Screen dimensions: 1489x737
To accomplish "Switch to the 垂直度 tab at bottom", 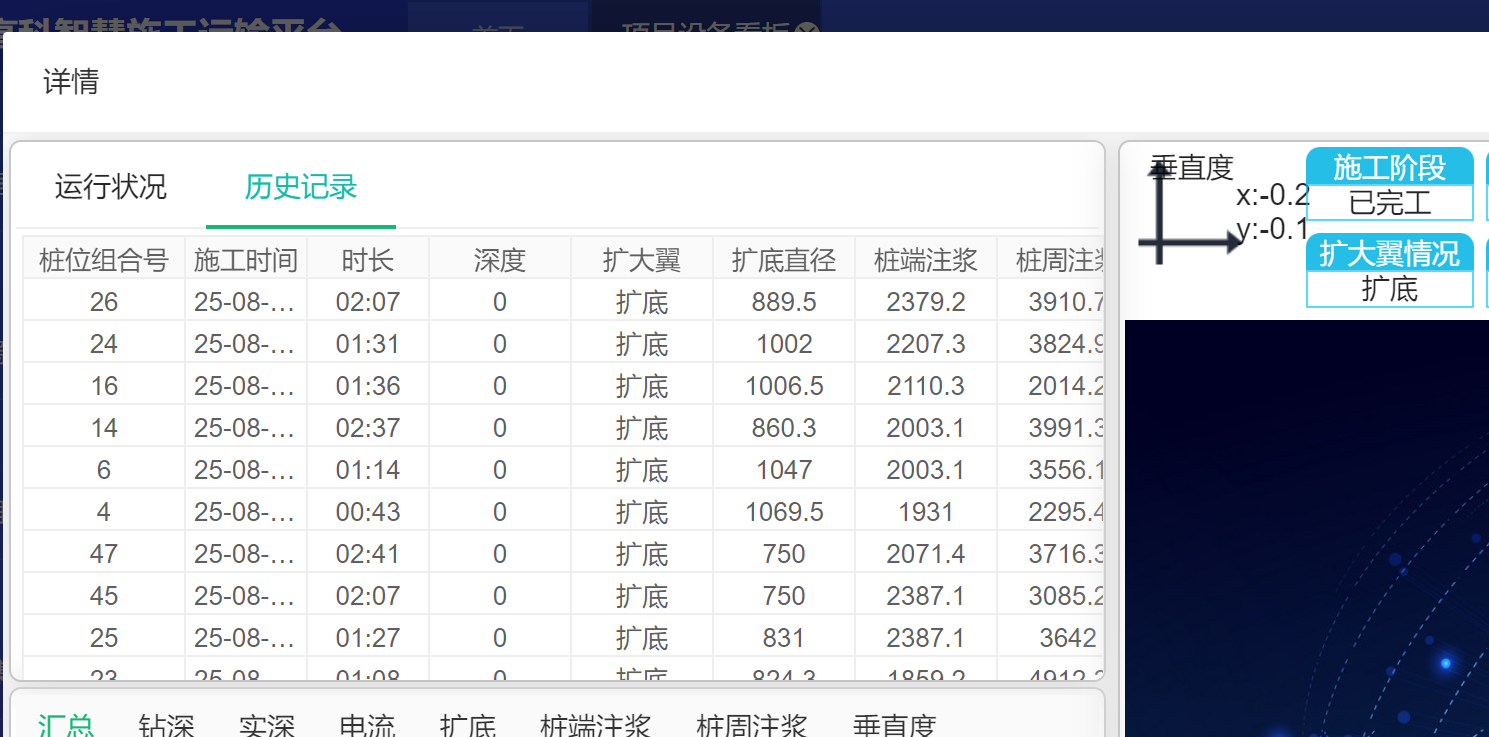I will tap(894, 725).
